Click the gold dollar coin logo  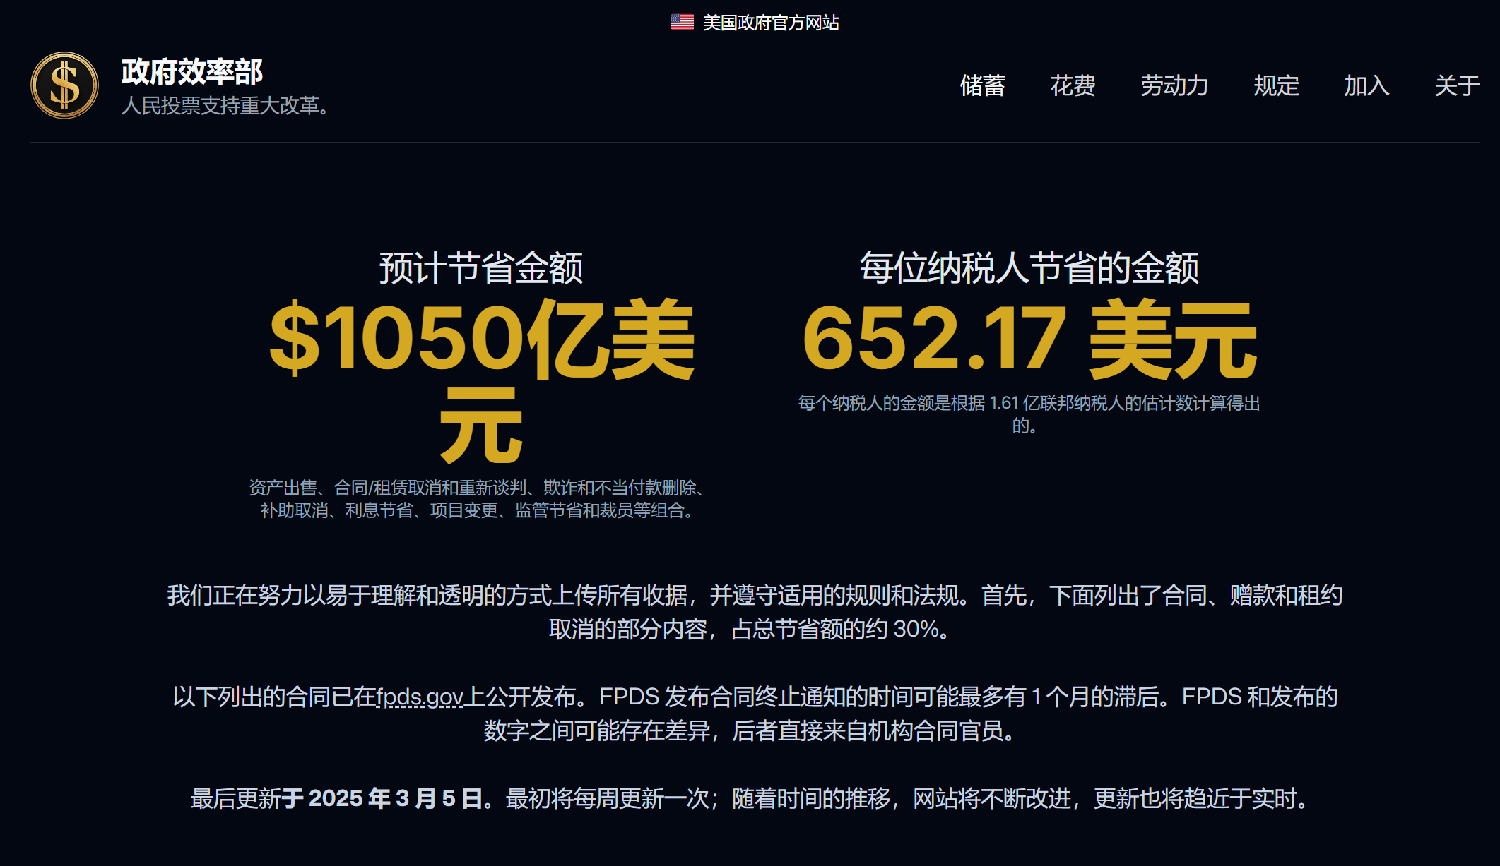coord(65,86)
